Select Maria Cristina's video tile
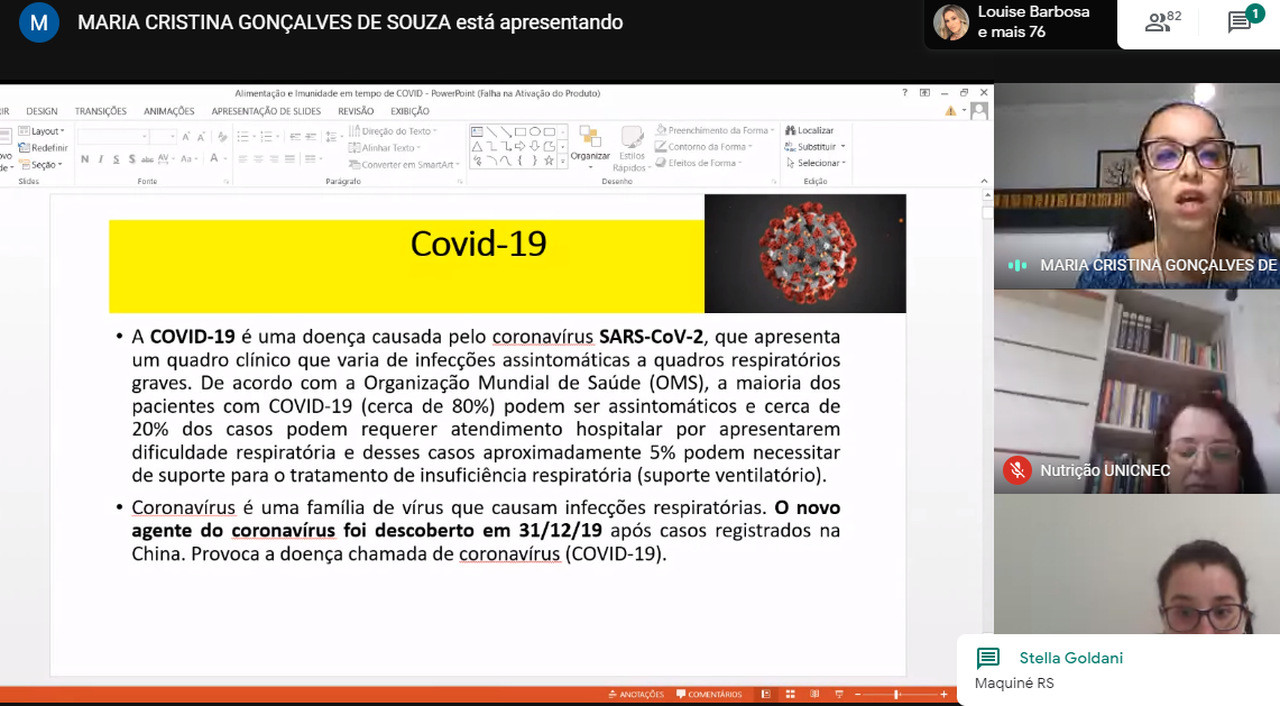 [x=1137, y=186]
